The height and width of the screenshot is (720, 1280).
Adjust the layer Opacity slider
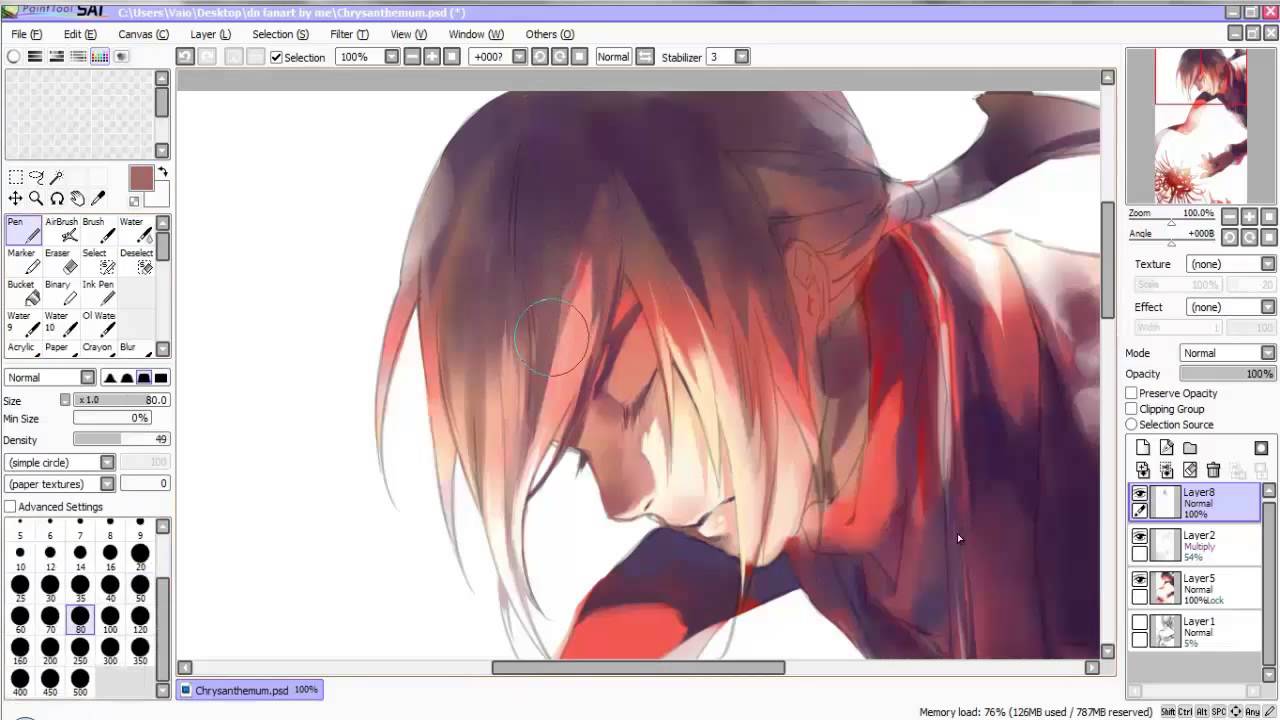pos(1227,374)
